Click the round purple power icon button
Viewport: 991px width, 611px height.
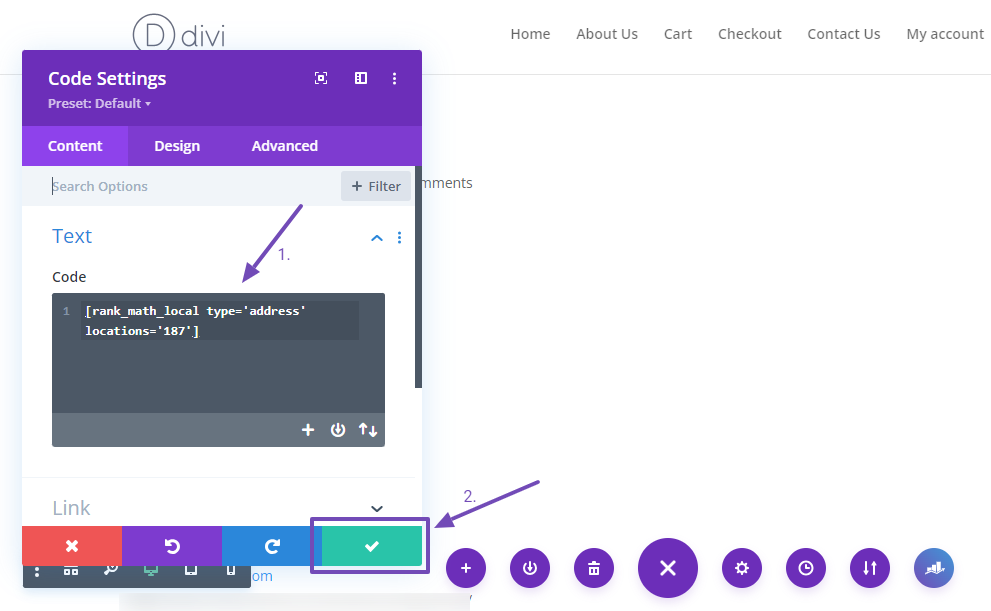pos(530,568)
